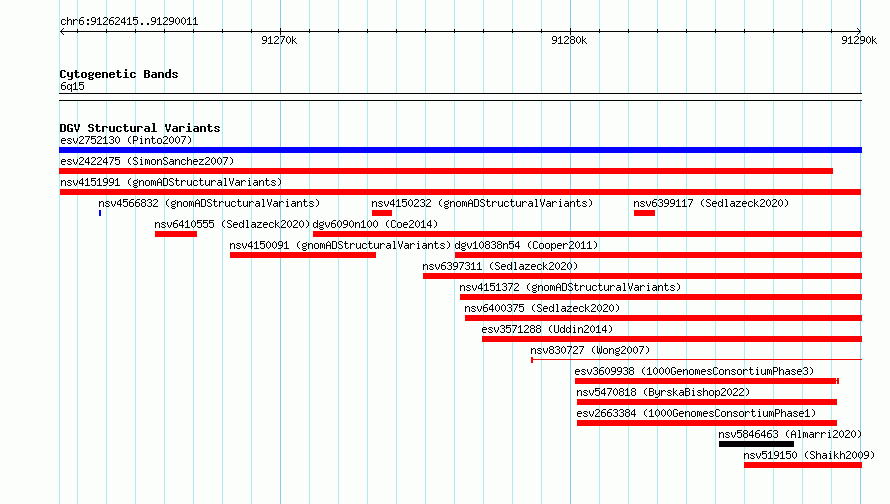
Task: Click the 91270k ruler tick label
Action: (x=279, y=40)
